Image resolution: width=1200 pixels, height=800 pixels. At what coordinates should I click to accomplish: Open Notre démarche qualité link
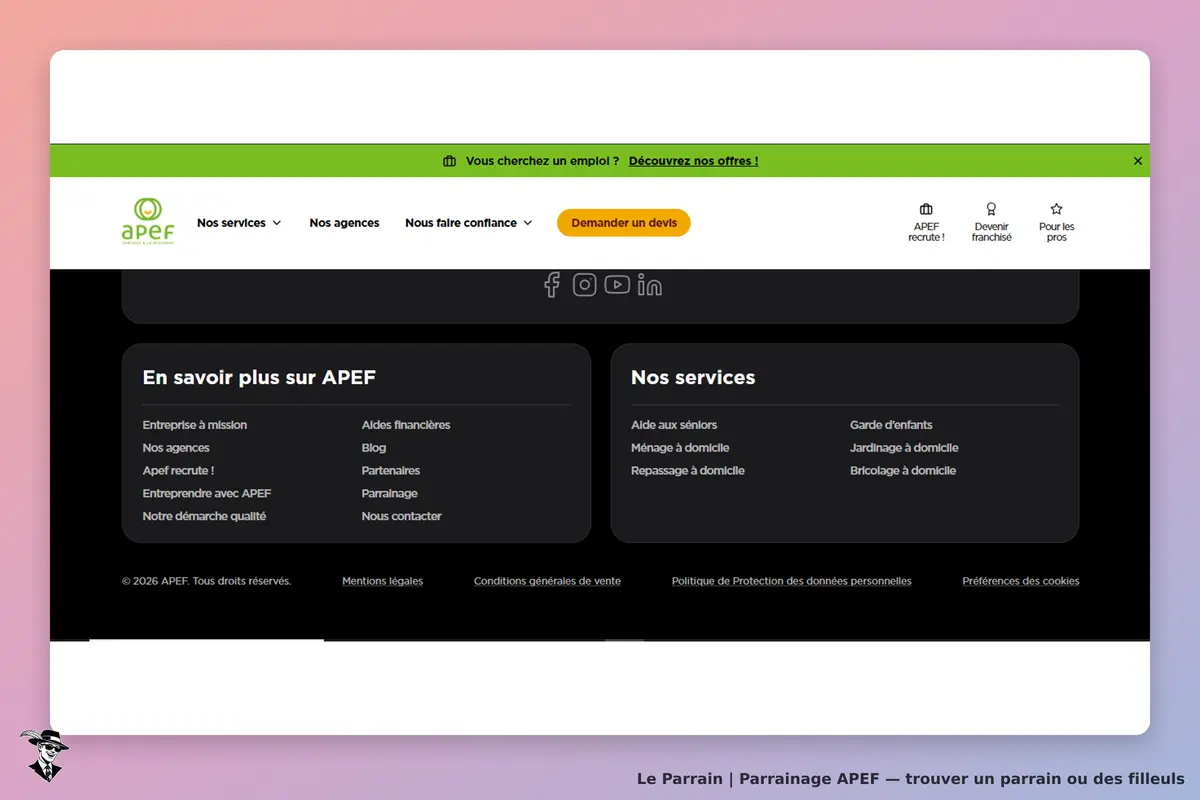point(204,517)
